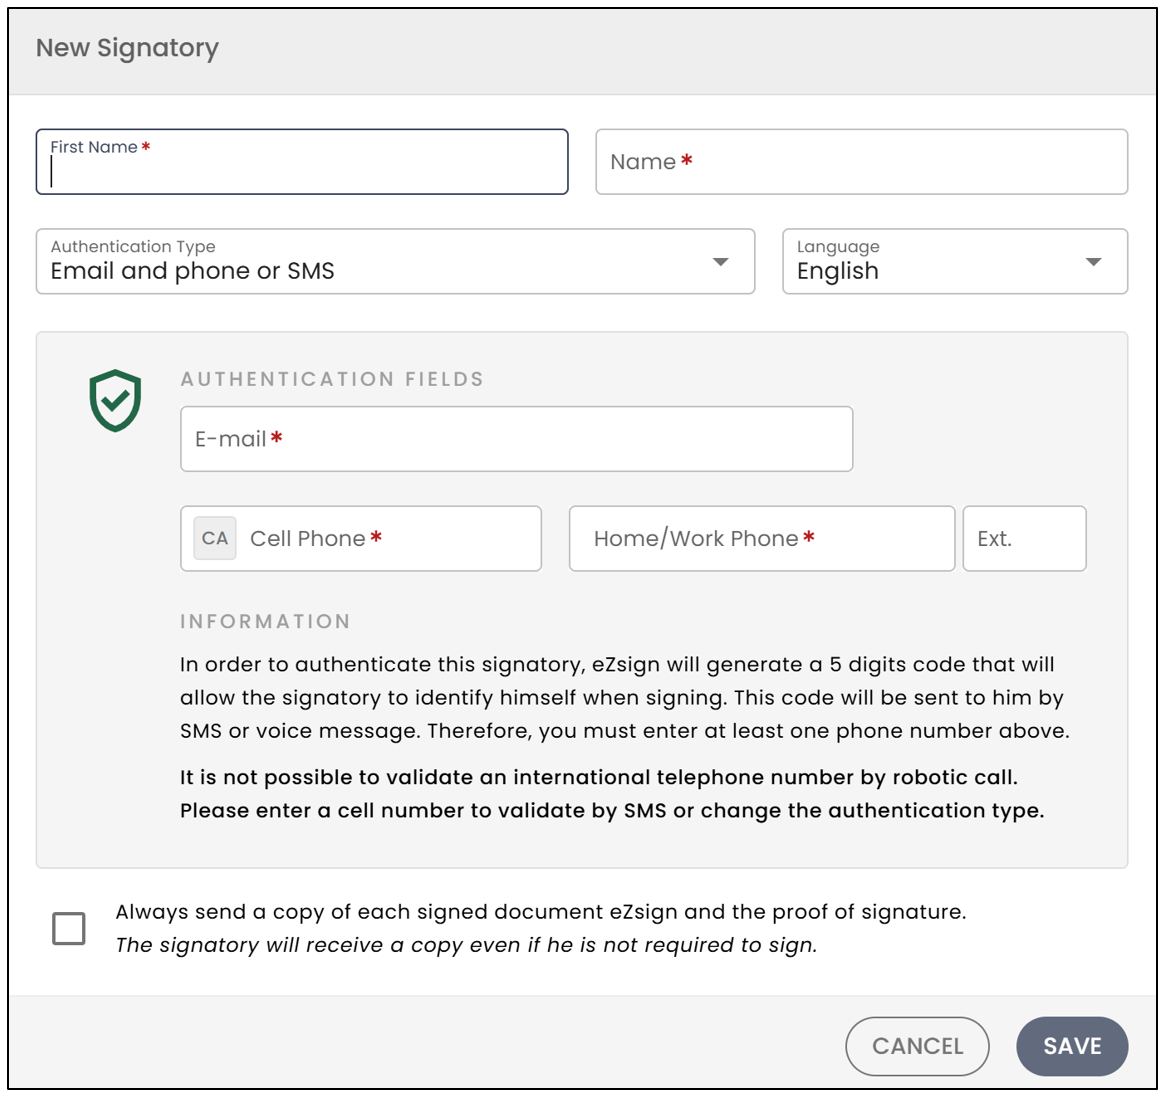Click the Save button
The width and height of the screenshot is (1164, 1096).
[1072, 1046]
